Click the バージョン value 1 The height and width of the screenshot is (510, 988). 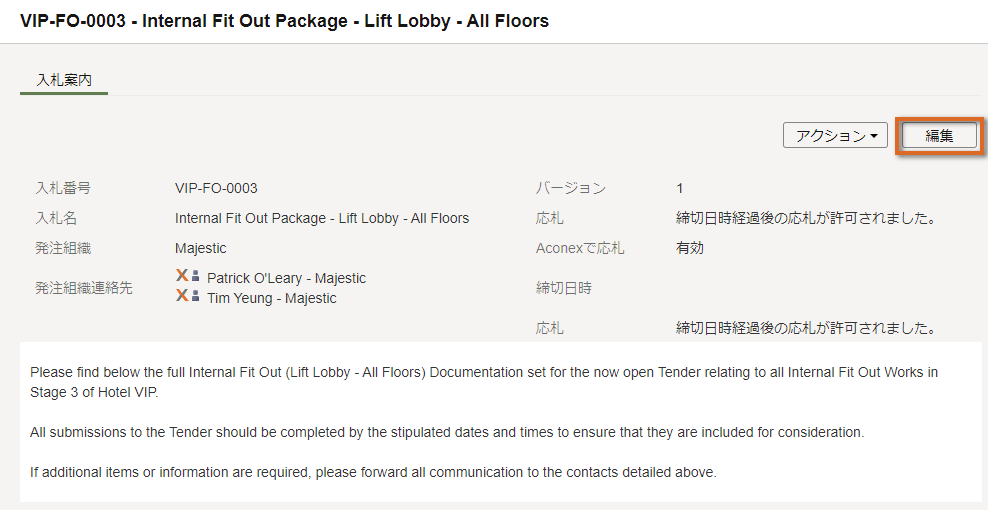tap(680, 188)
